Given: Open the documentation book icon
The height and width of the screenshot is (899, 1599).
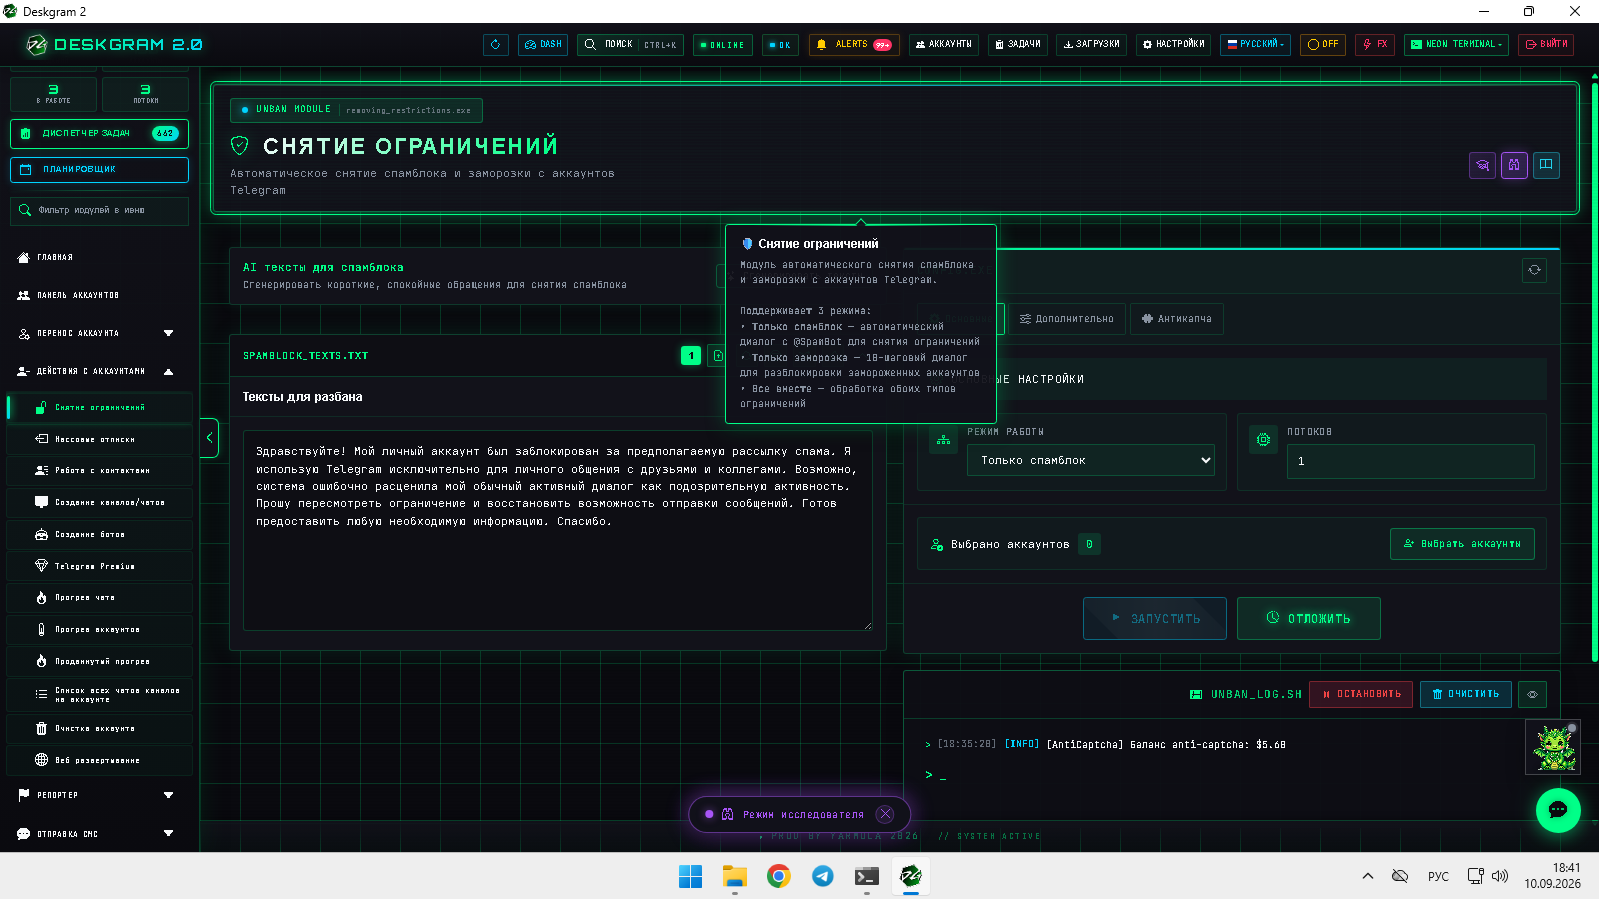Looking at the screenshot, I should (x=1546, y=165).
